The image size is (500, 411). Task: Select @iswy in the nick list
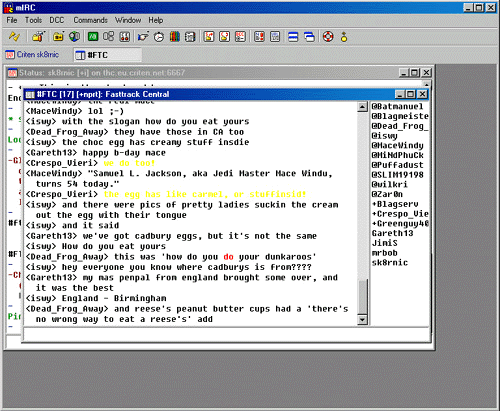[385, 136]
